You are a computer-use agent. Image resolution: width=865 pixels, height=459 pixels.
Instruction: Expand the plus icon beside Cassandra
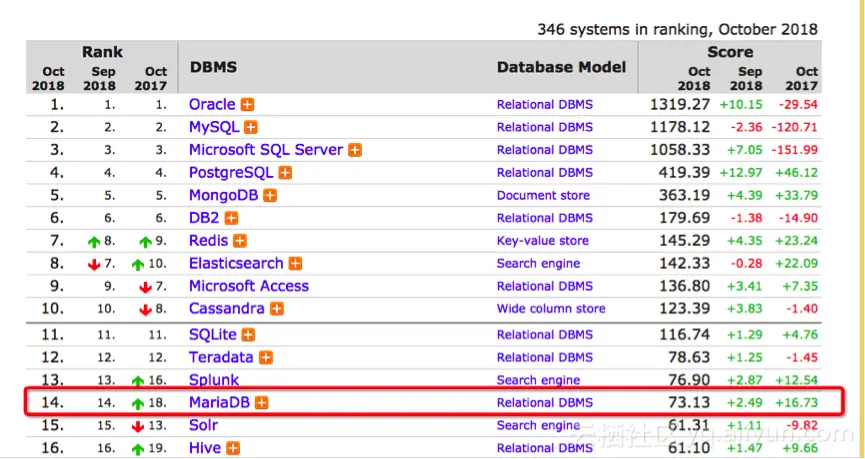coord(277,309)
